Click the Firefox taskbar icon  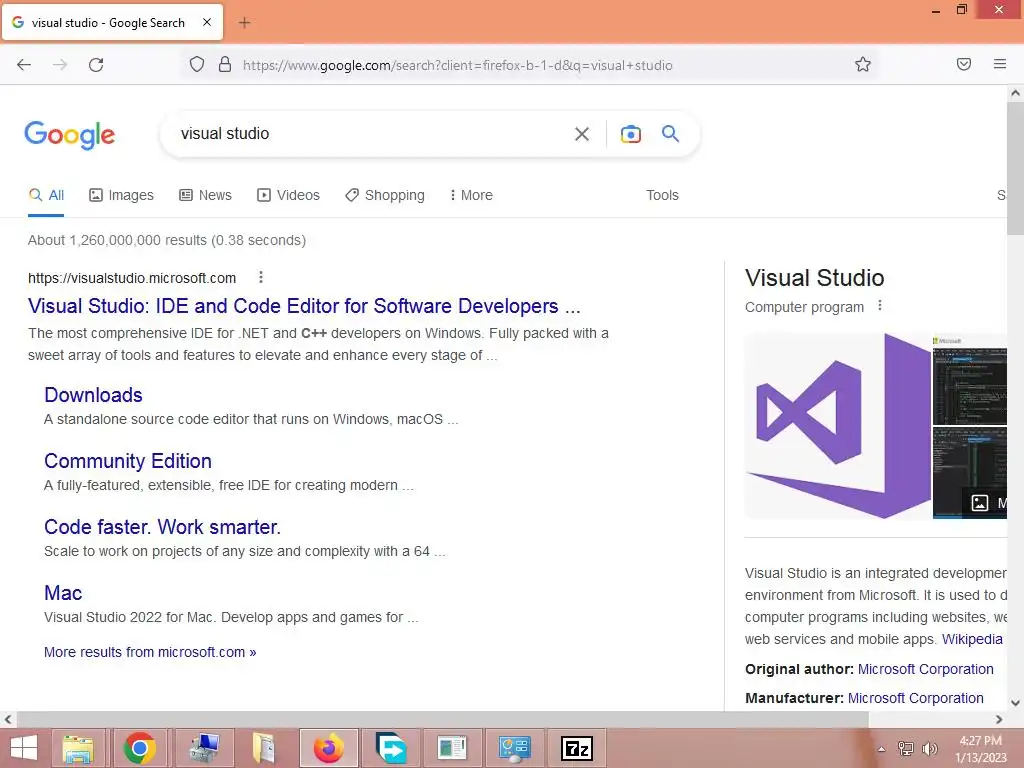(x=328, y=748)
